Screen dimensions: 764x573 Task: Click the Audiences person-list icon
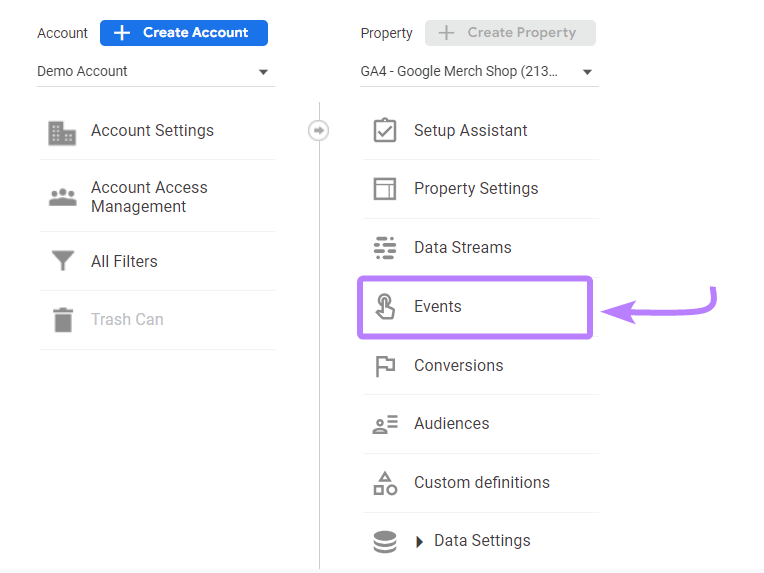[384, 424]
